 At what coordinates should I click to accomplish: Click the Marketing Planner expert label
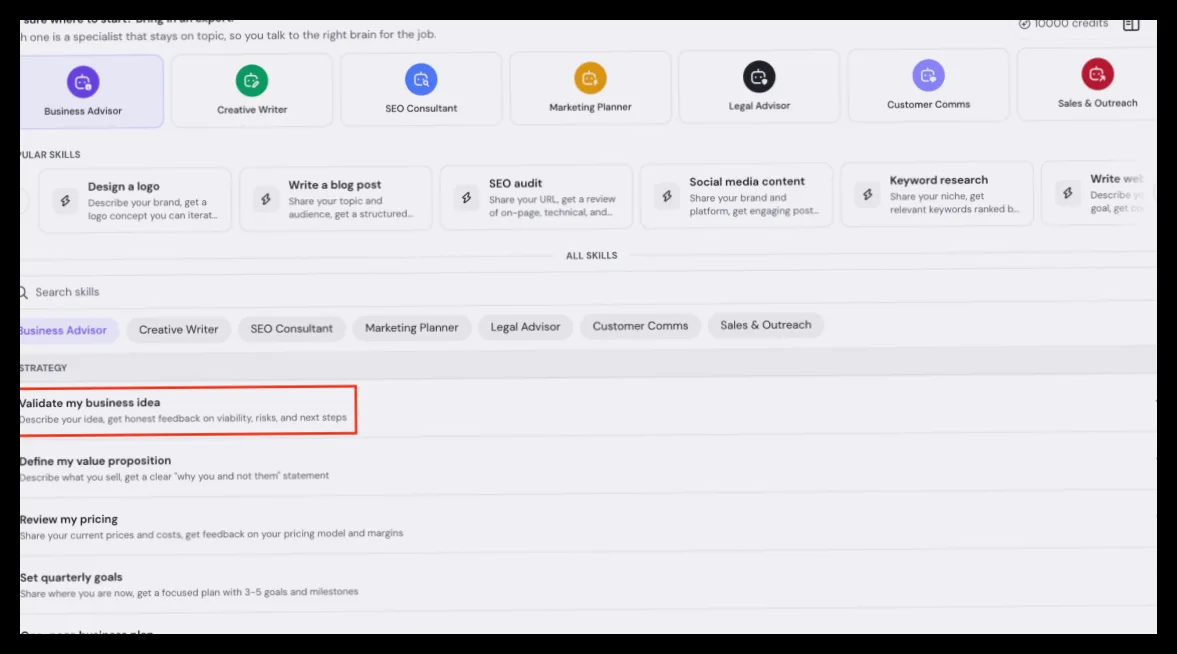tap(590, 107)
